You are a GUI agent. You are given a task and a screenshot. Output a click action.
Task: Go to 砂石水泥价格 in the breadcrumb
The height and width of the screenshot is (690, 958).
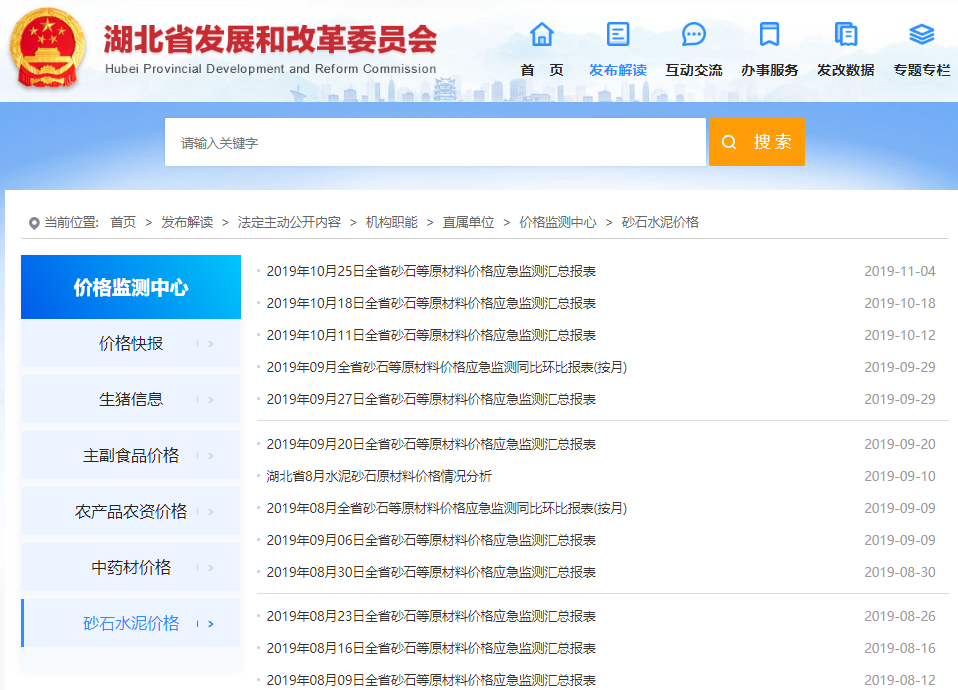tap(660, 222)
